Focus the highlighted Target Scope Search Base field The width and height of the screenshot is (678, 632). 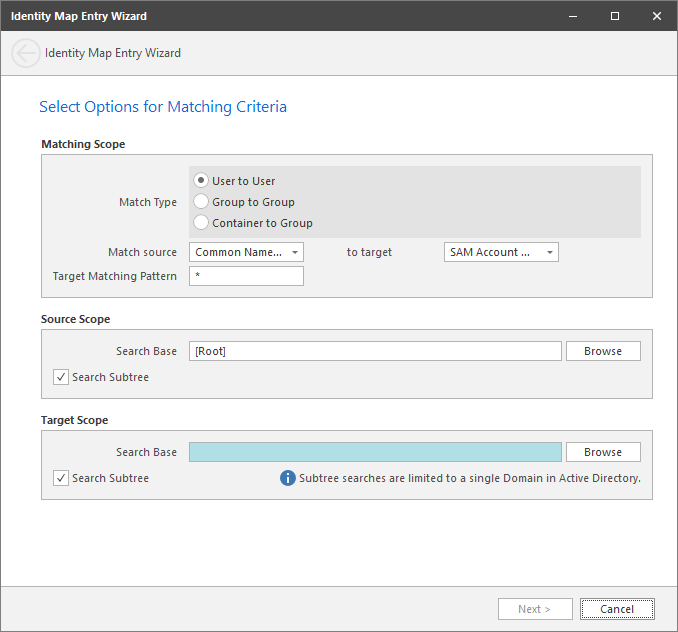click(x=375, y=452)
